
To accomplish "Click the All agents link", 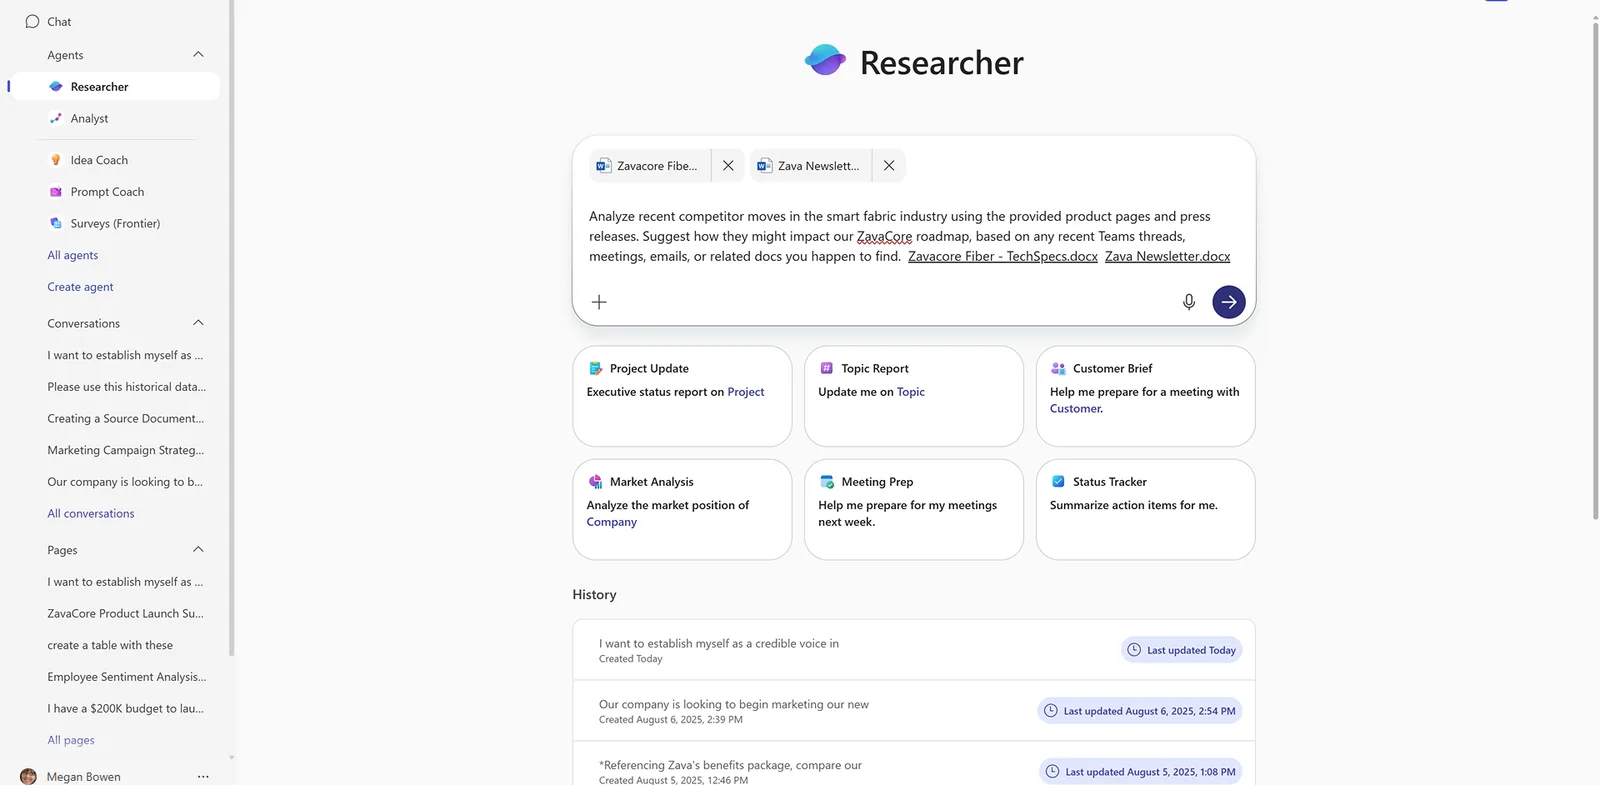I will point(73,255).
